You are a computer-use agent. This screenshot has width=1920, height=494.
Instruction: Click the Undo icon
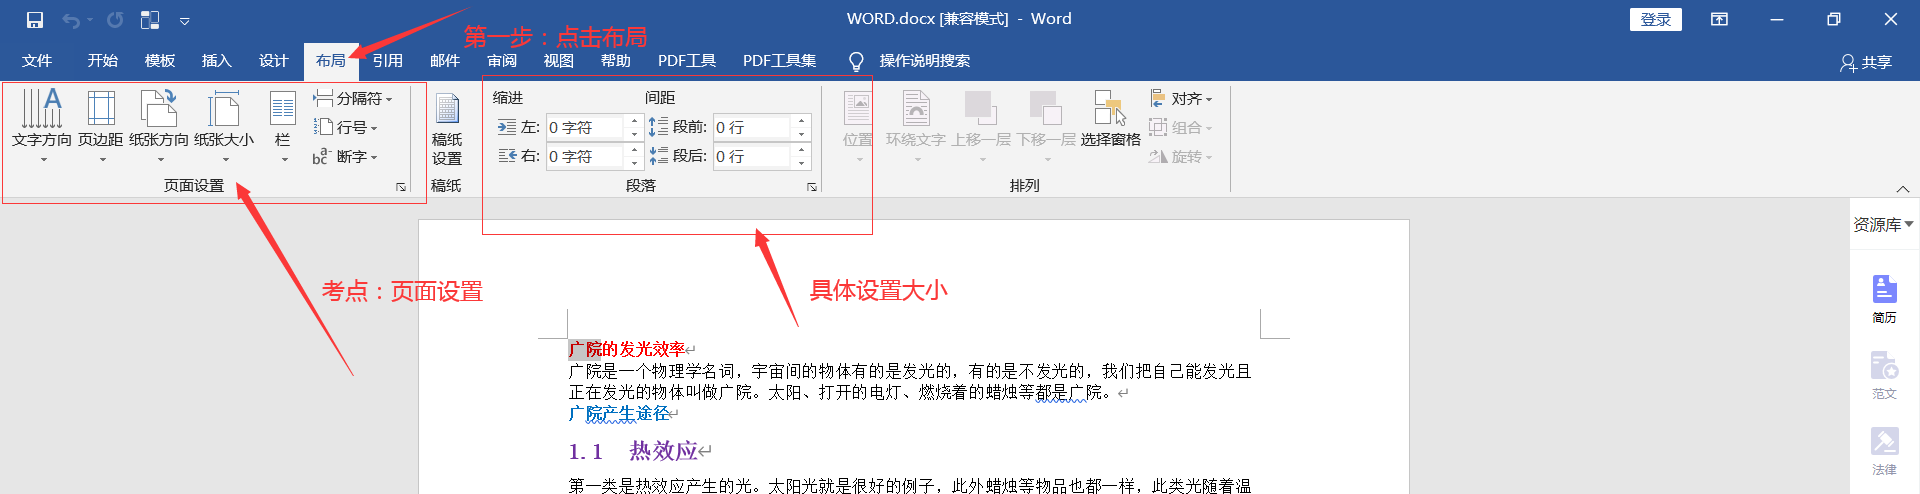pos(71,20)
